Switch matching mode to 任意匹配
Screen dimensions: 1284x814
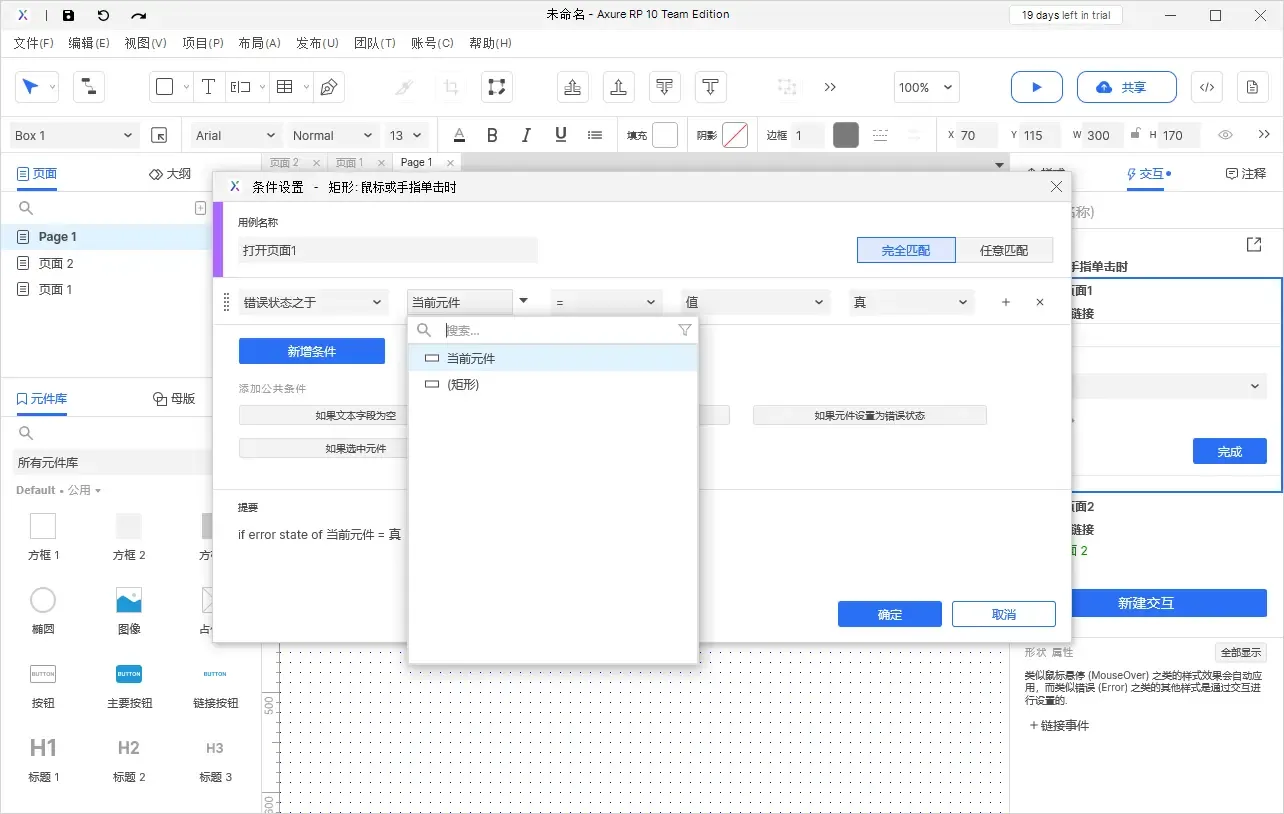pyautogui.click(x=1006, y=250)
